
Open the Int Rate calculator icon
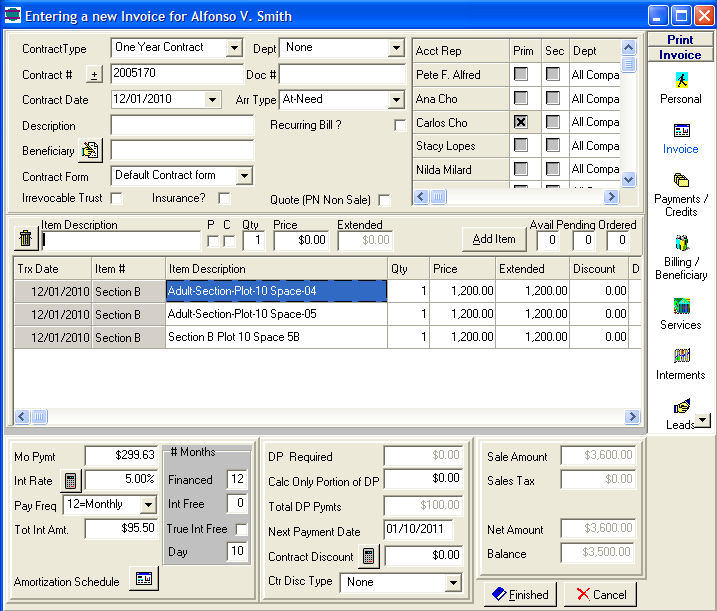71,481
